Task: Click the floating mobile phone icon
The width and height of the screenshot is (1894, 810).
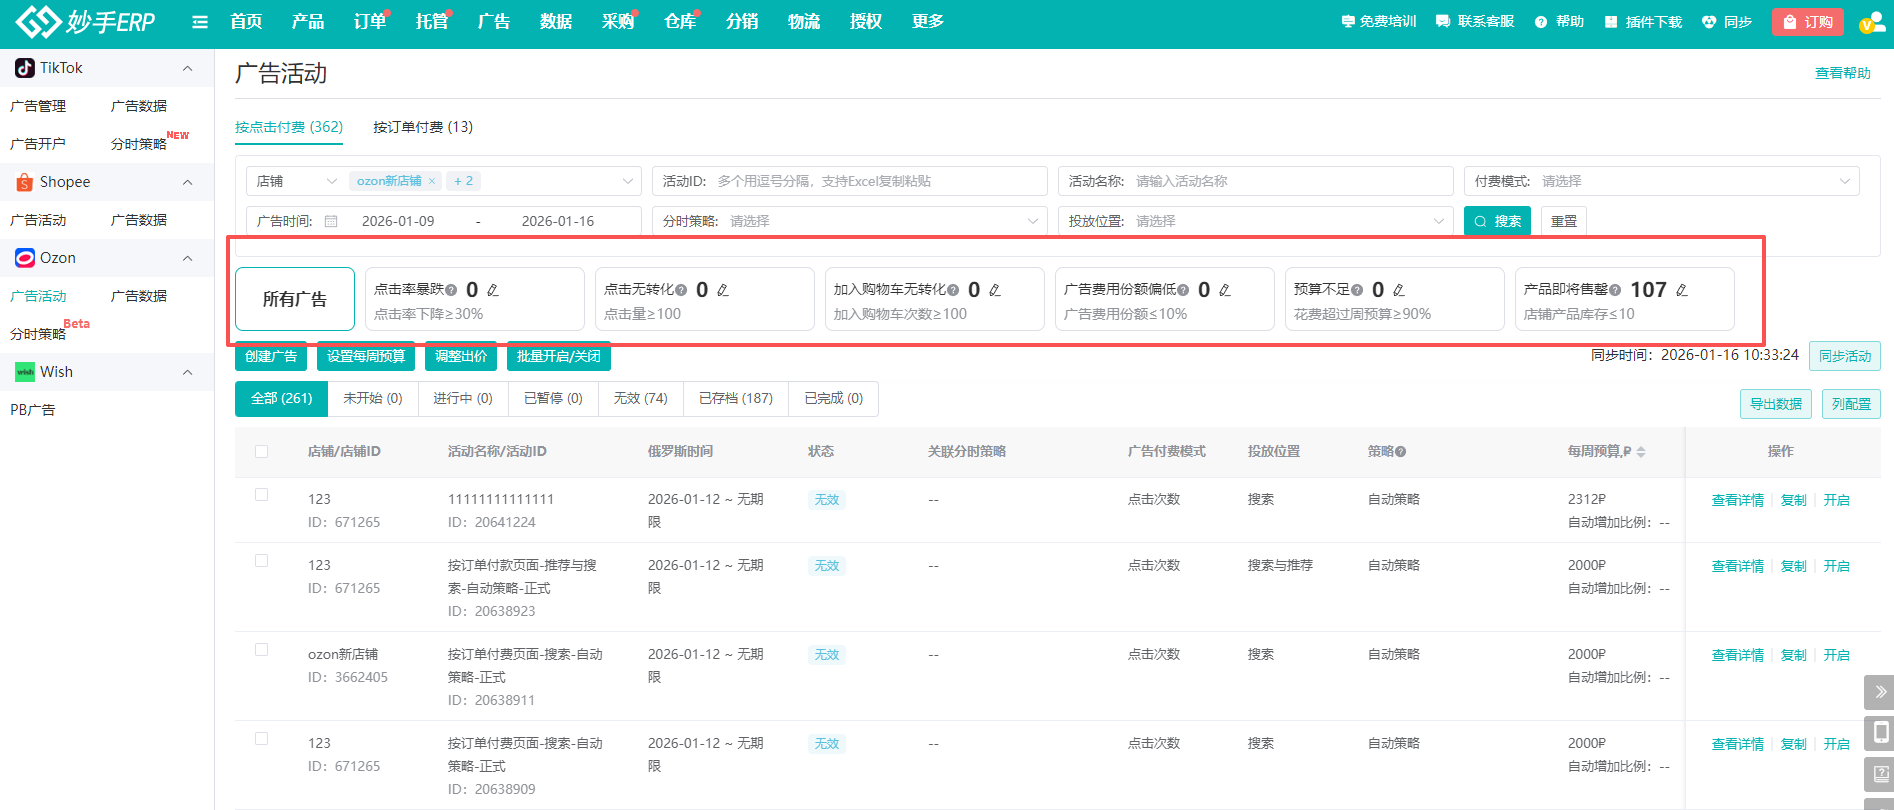Action: pyautogui.click(x=1880, y=733)
